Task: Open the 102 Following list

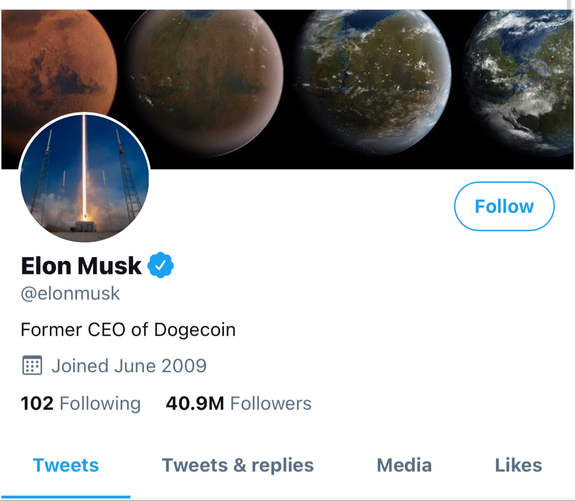Action: coord(81,403)
